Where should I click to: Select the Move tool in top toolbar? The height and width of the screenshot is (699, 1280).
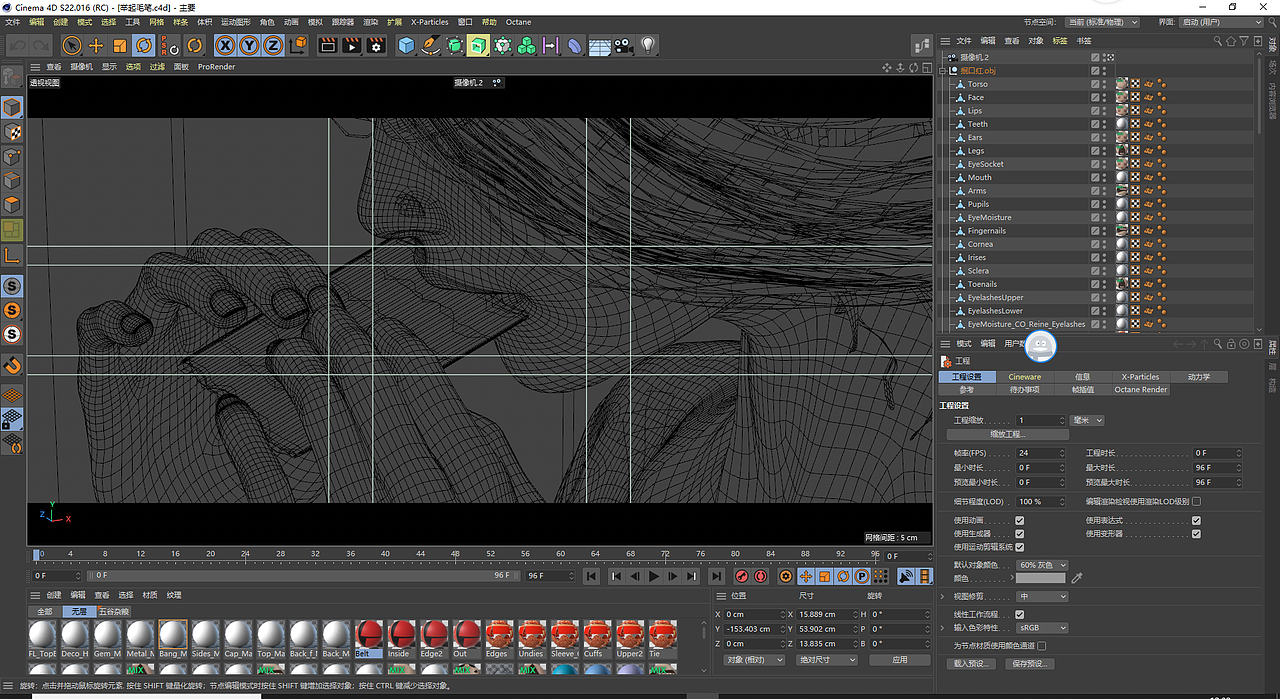click(96, 45)
